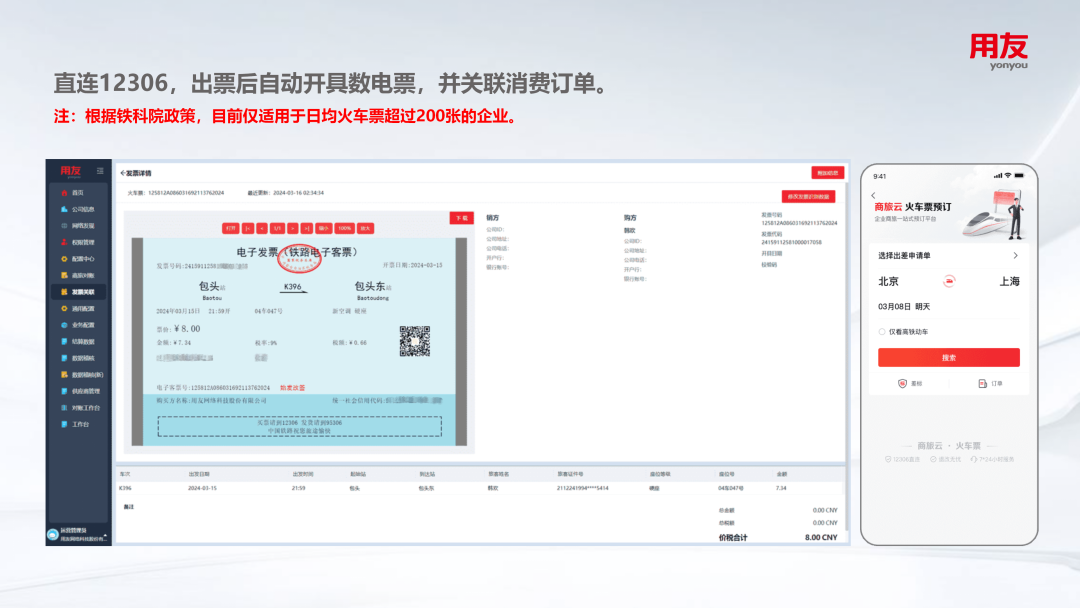
Task: Open the 工作台 sidebar item
Action: point(75,424)
